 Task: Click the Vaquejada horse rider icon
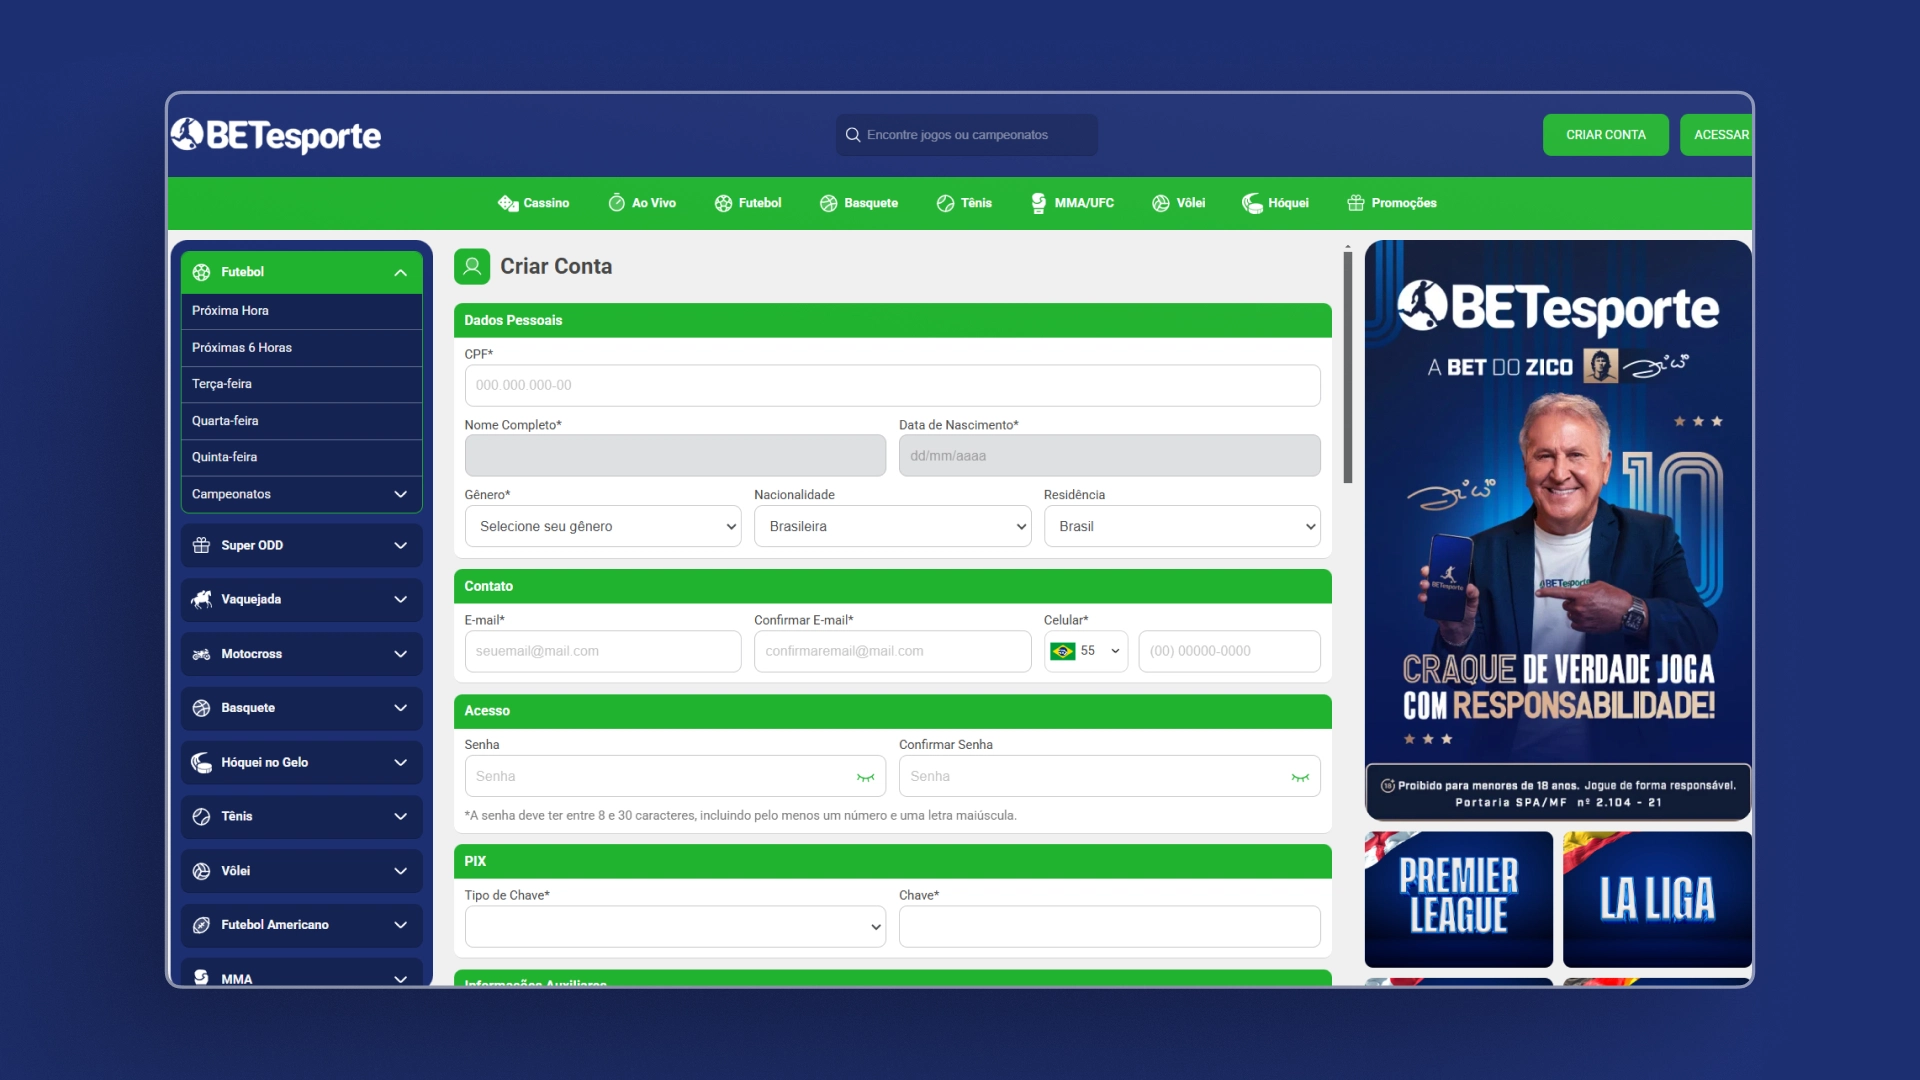click(201, 599)
